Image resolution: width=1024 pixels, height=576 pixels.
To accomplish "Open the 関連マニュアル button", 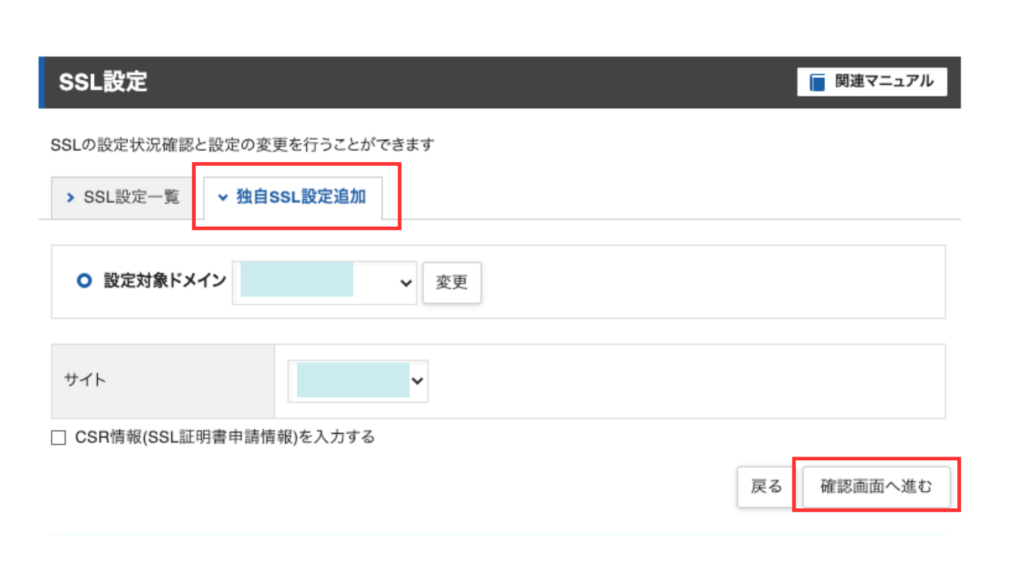I will click(872, 82).
